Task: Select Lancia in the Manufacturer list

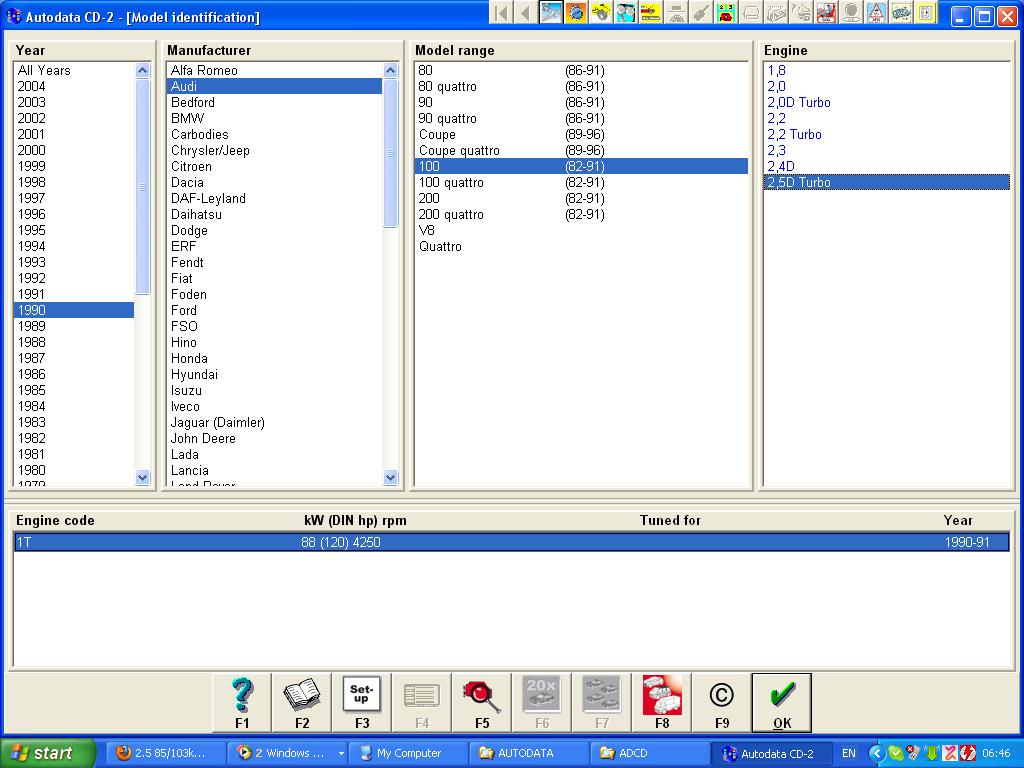Action: [x=275, y=470]
